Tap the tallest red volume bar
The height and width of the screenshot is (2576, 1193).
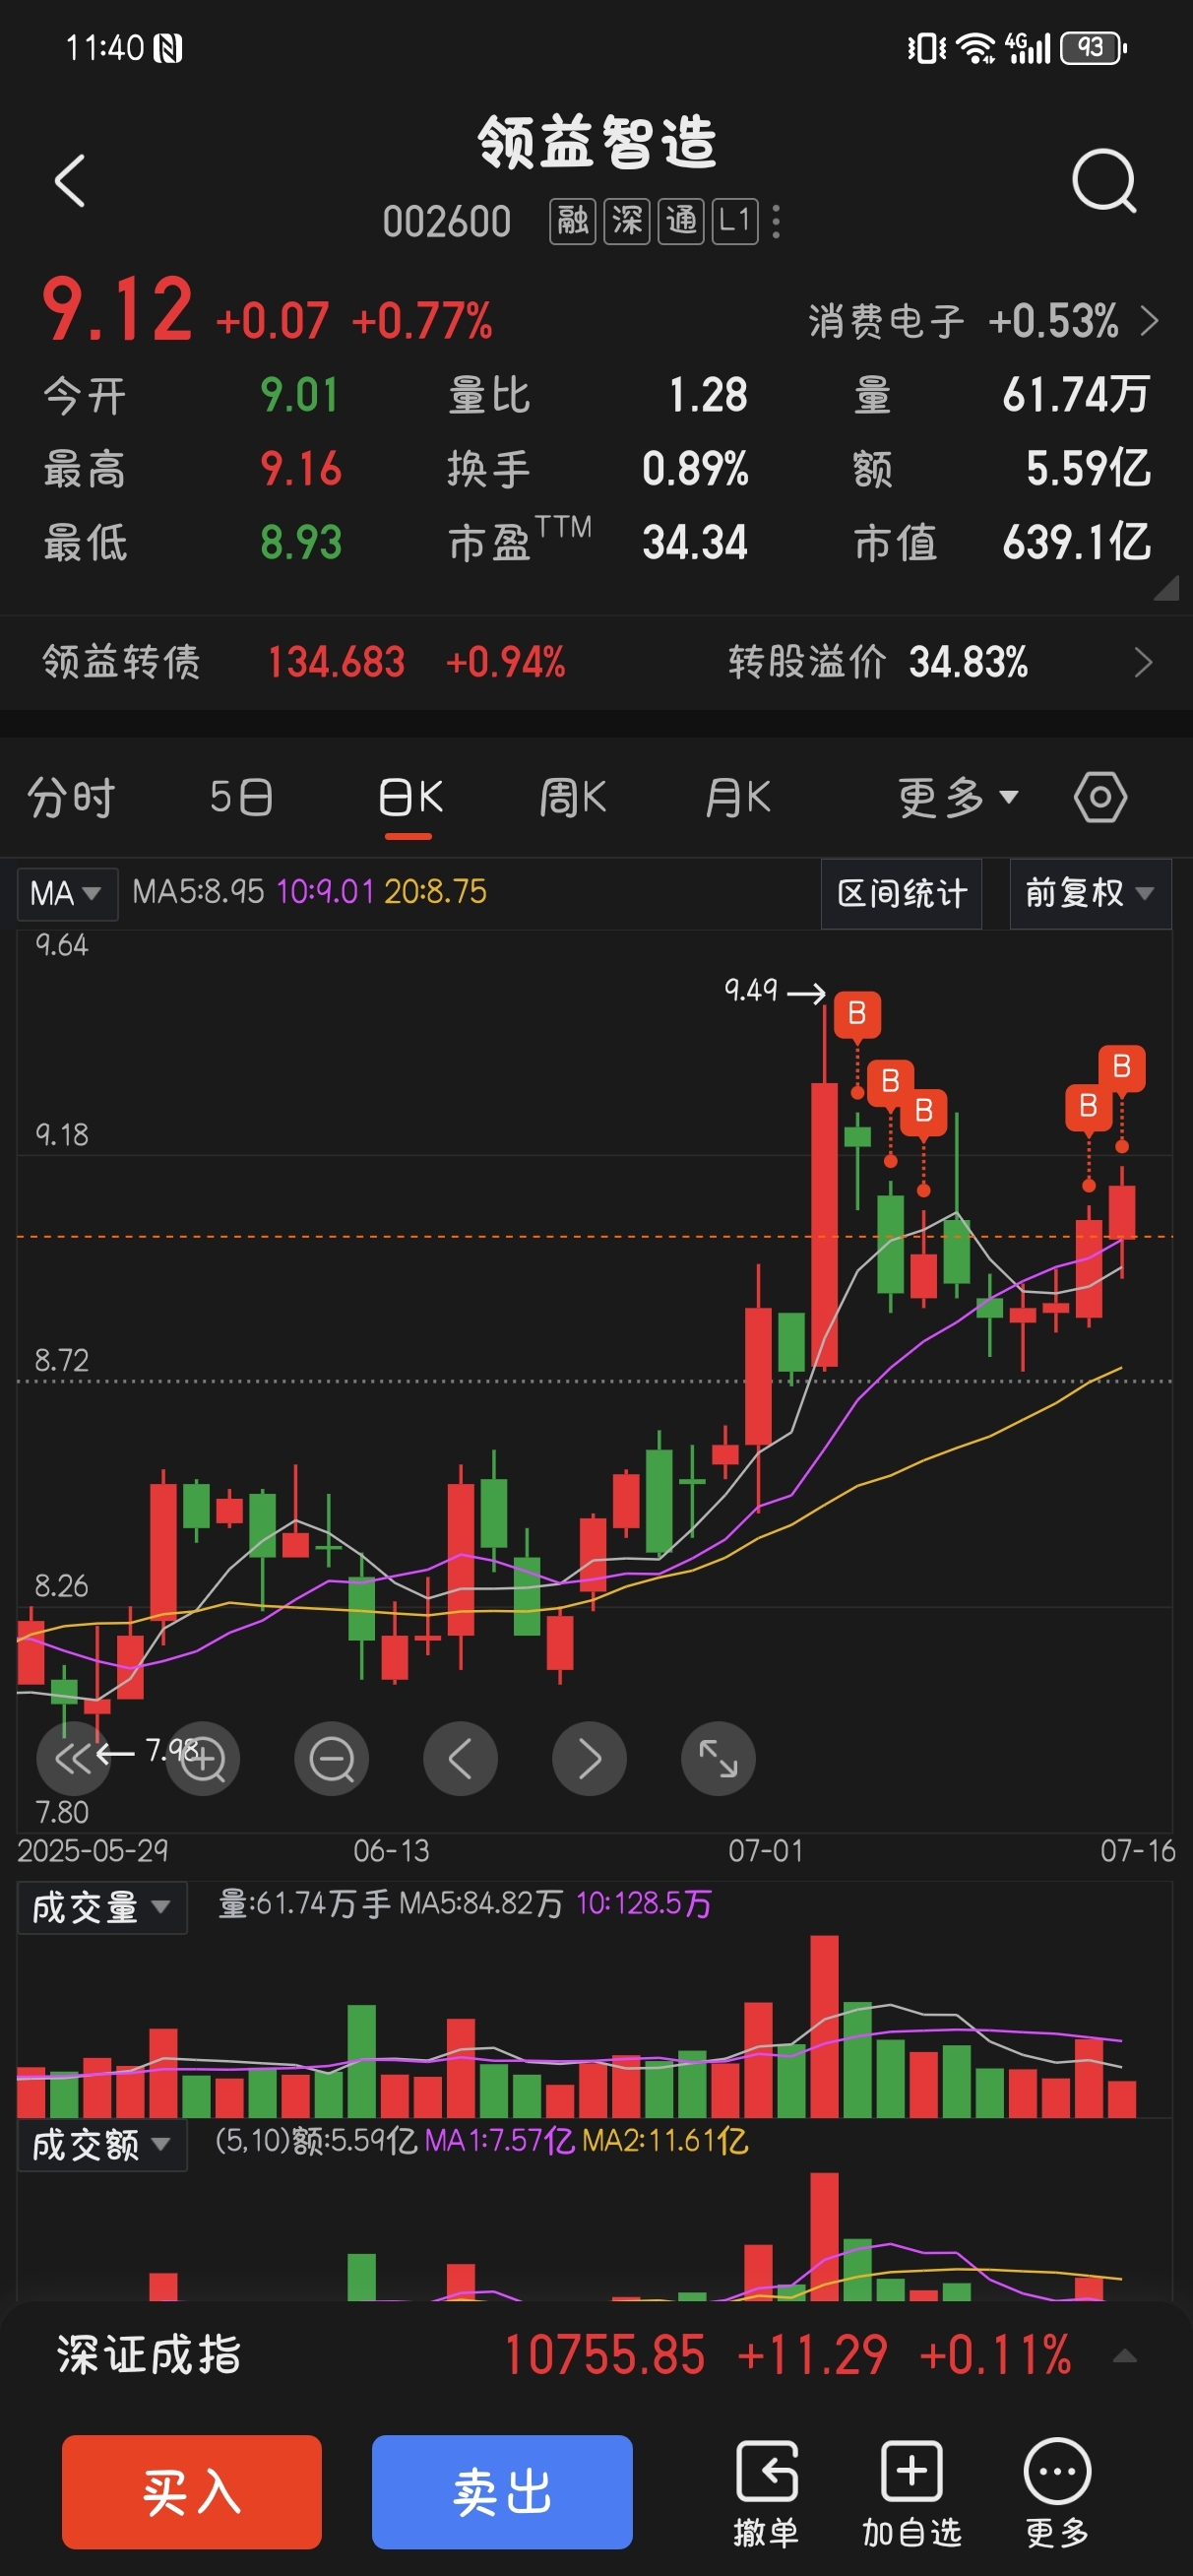tap(824, 2026)
